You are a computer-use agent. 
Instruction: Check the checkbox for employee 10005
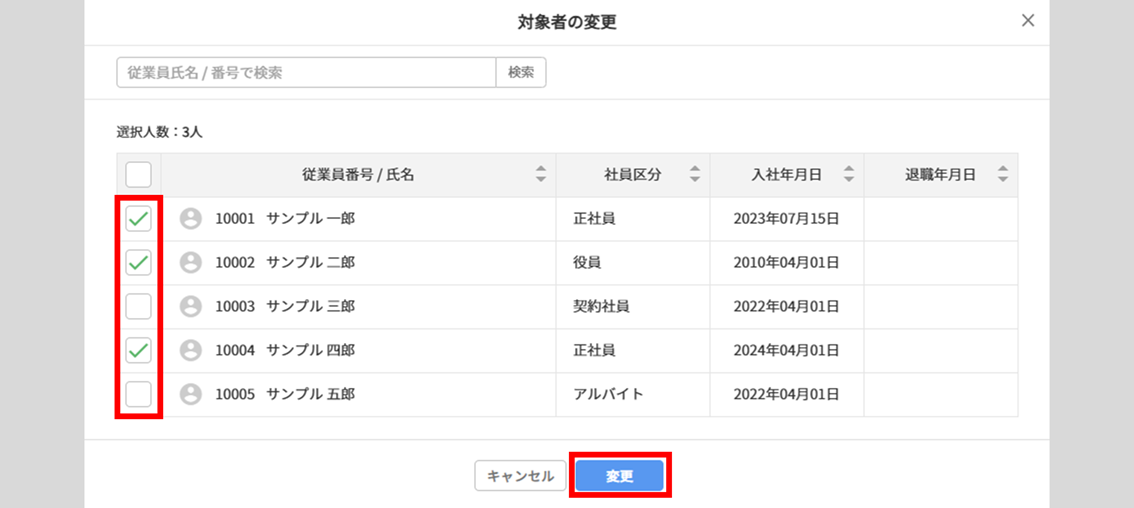pyautogui.click(x=138, y=394)
